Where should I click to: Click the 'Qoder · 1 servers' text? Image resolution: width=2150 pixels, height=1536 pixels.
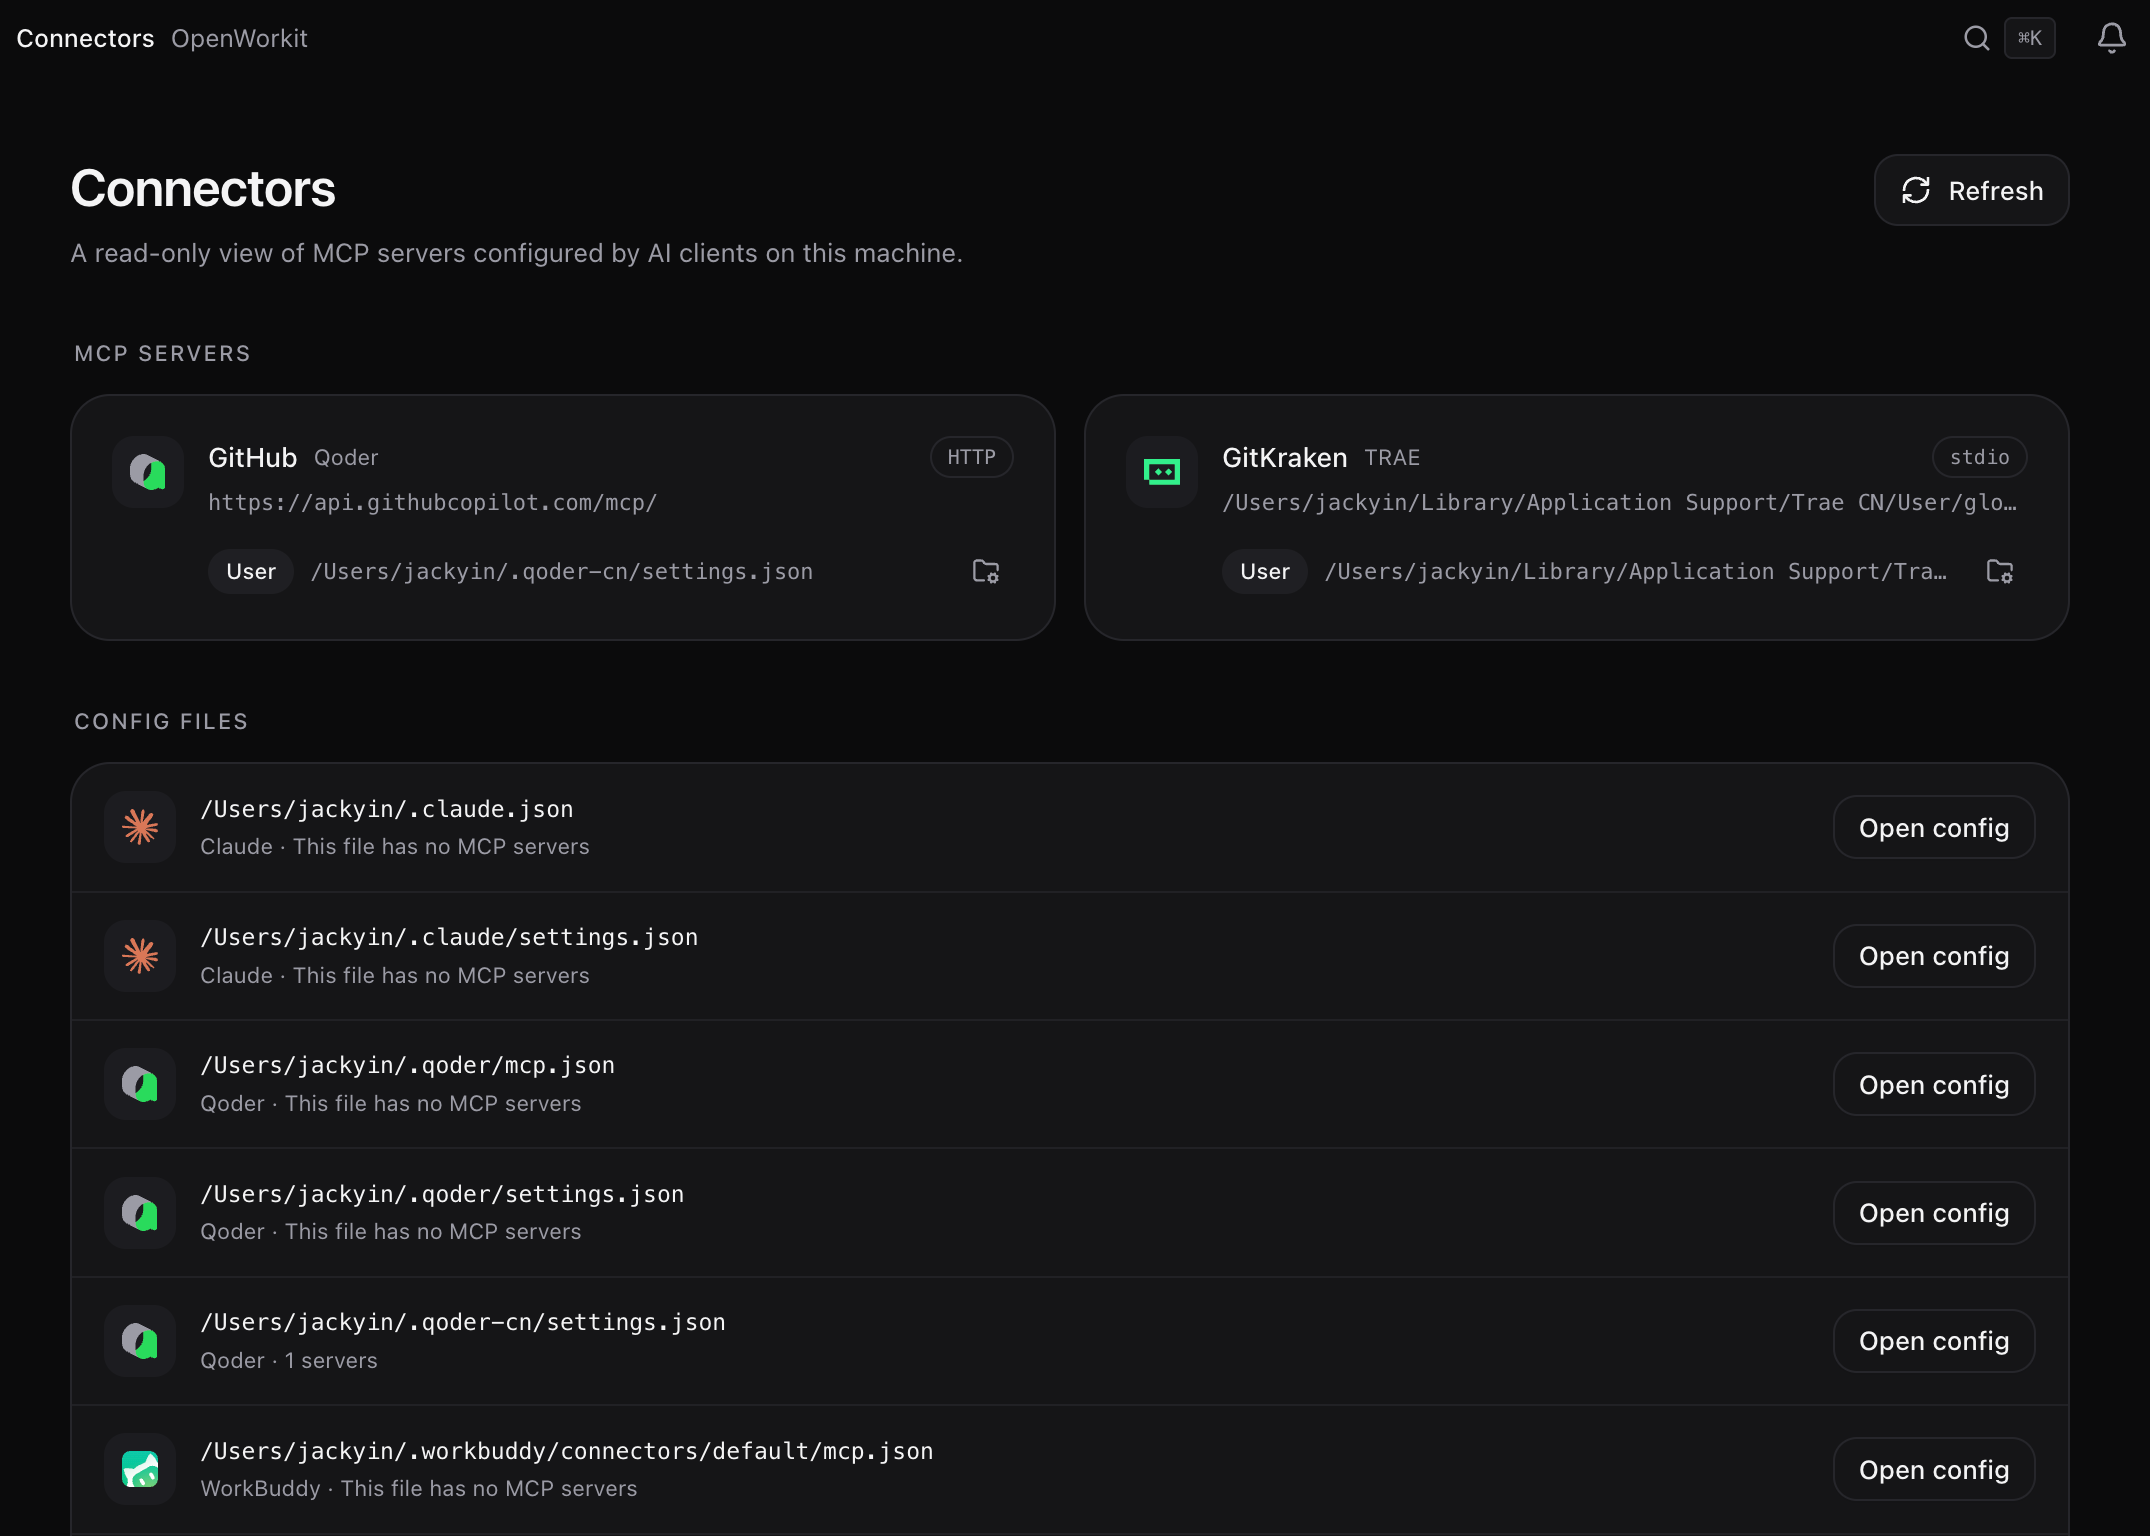[x=289, y=1360]
